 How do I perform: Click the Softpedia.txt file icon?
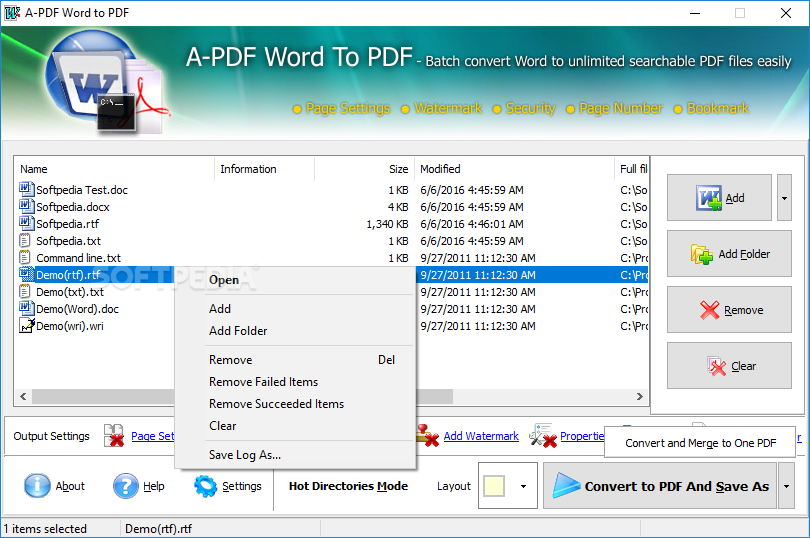point(25,240)
